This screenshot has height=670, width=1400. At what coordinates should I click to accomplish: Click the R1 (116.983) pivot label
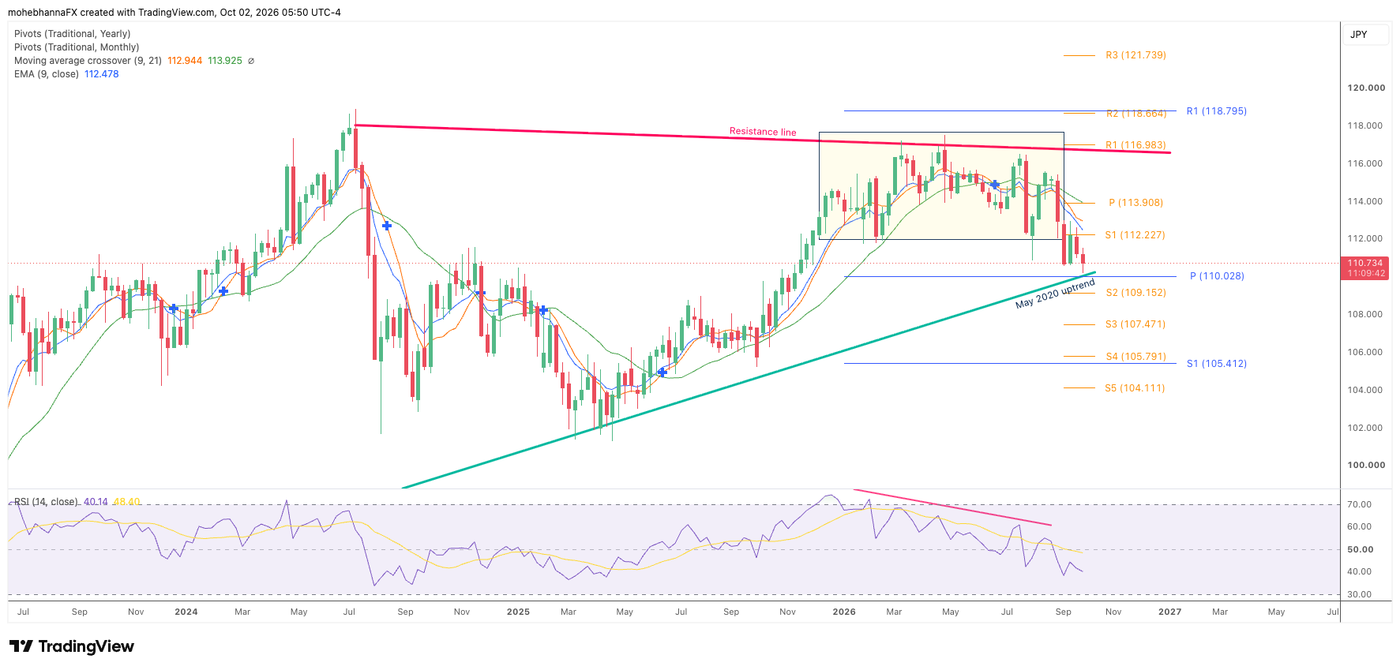click(1136, 145)
